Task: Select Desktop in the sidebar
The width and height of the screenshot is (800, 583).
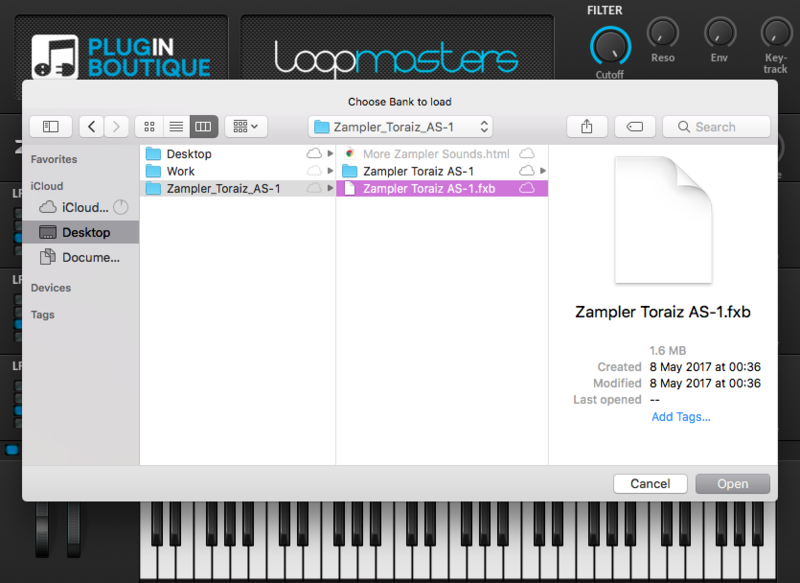Action: coord(81,233)
